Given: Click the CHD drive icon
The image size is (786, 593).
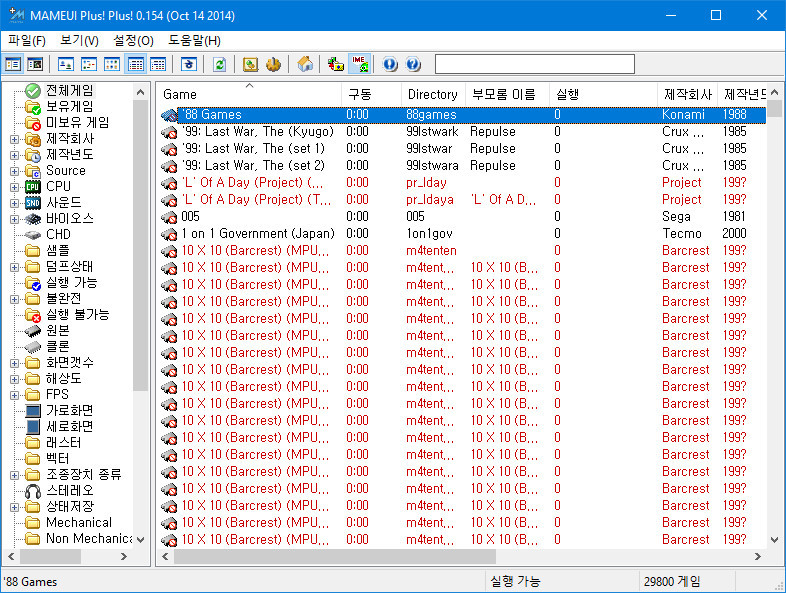Looking at the screenshot, I should coord(33,235).
